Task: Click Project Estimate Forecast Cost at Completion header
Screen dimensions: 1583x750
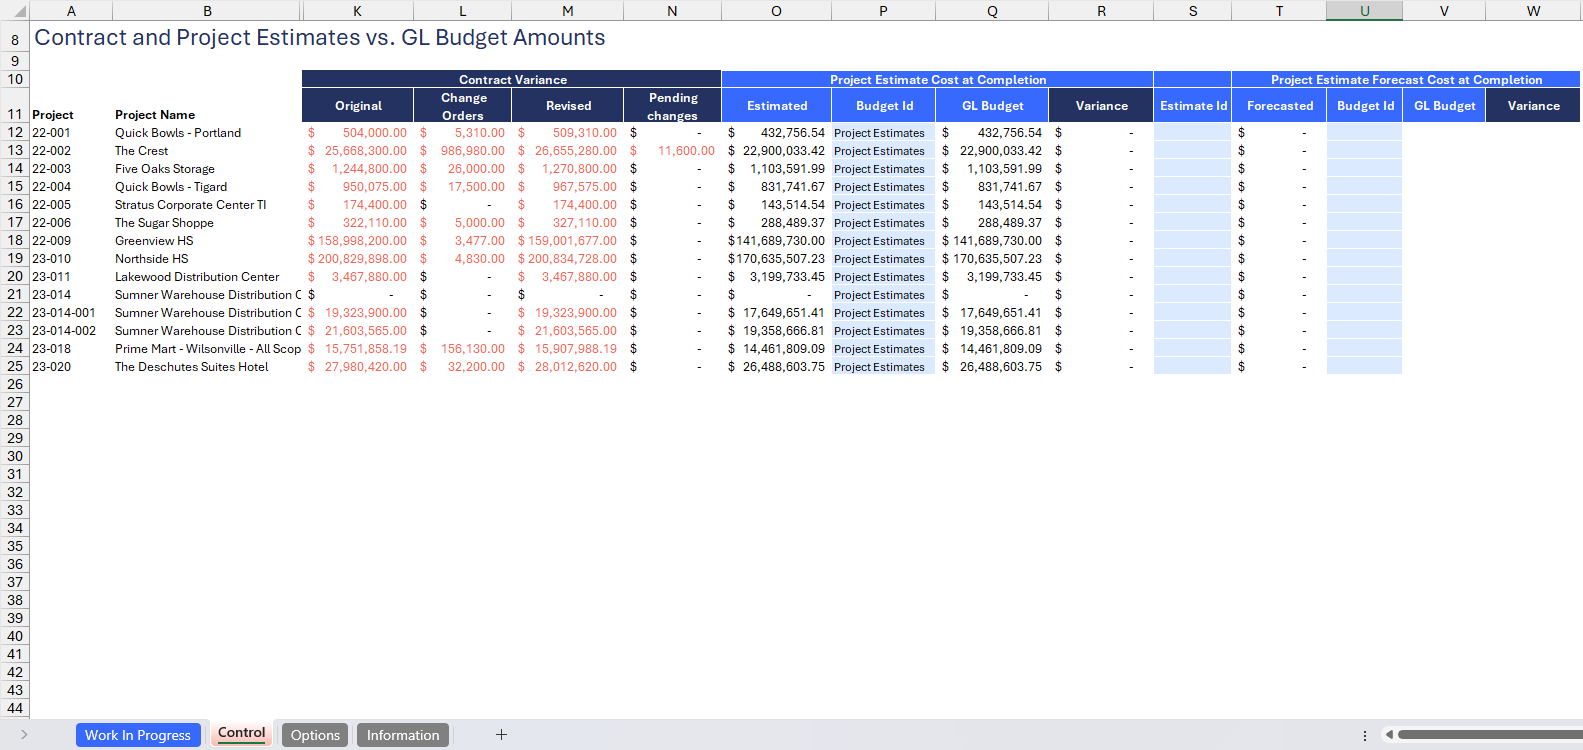Action: tap(1406, 79)
